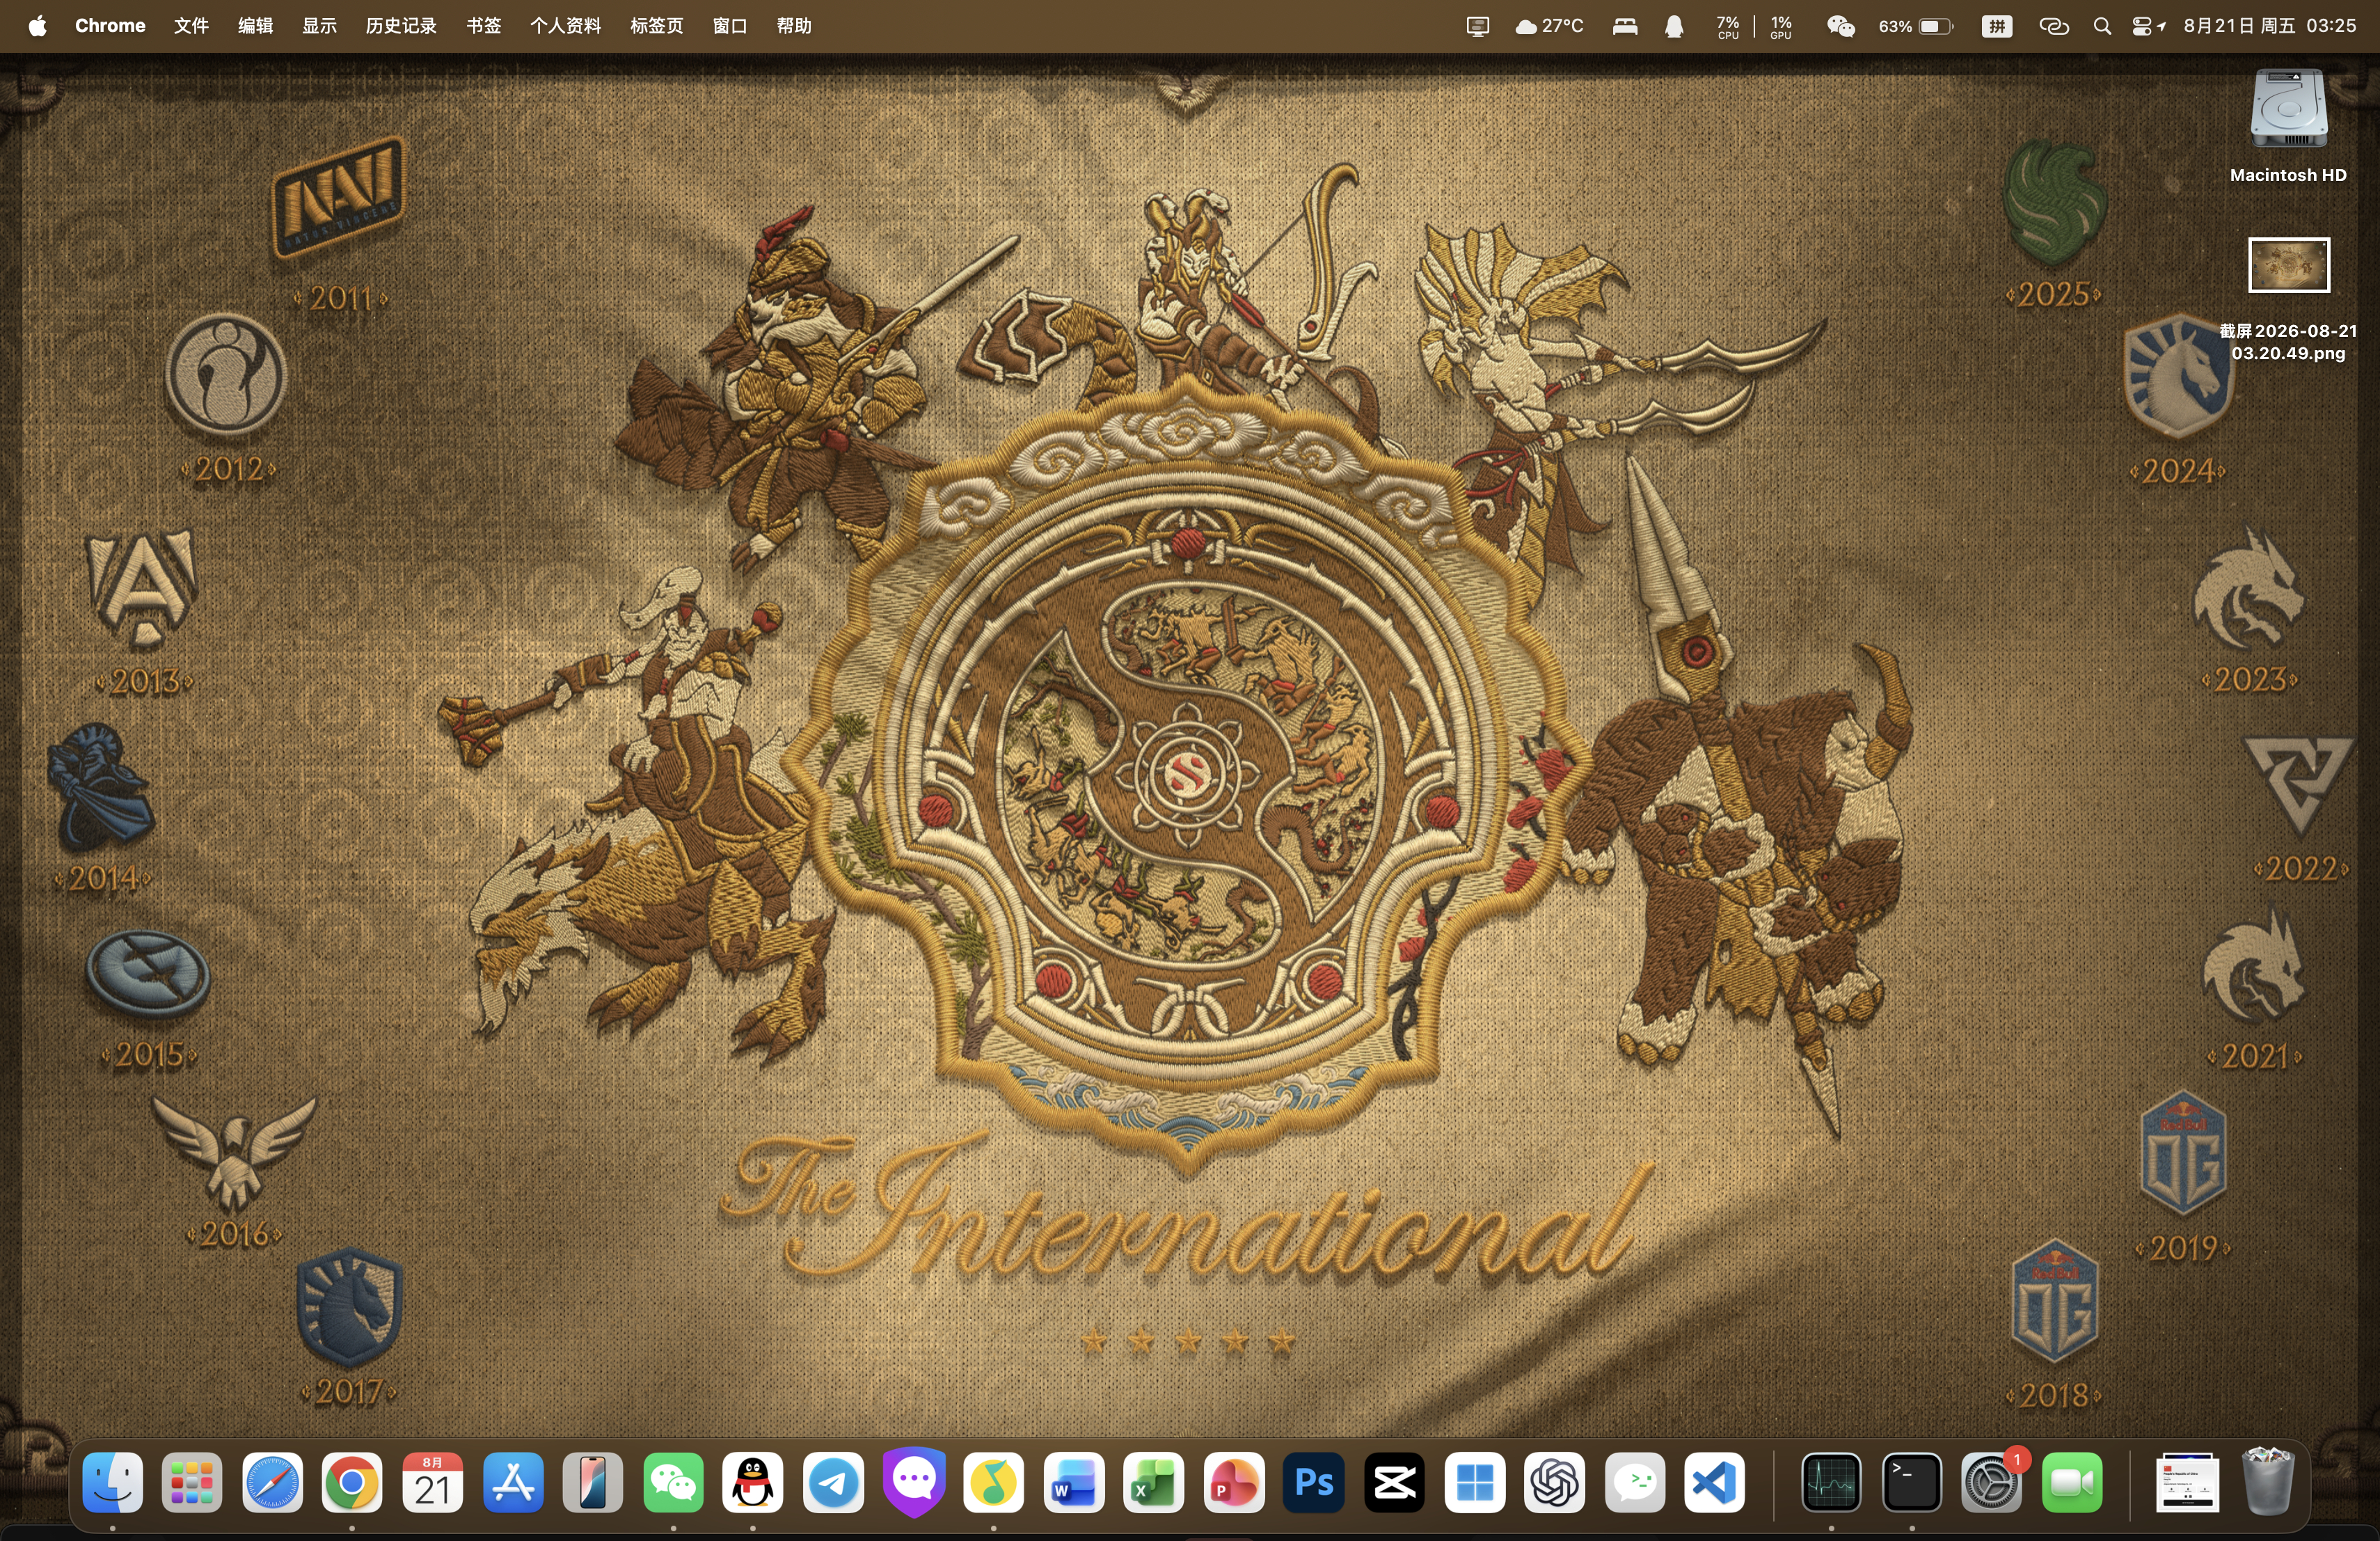2380x1541 pixels.
Task: Open Microsoft Word from the Dock
Action: coord(1074,1482)
